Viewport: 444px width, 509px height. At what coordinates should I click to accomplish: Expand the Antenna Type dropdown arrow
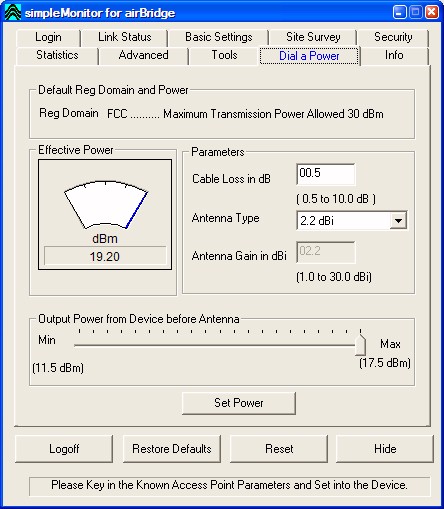pos(398,221)
